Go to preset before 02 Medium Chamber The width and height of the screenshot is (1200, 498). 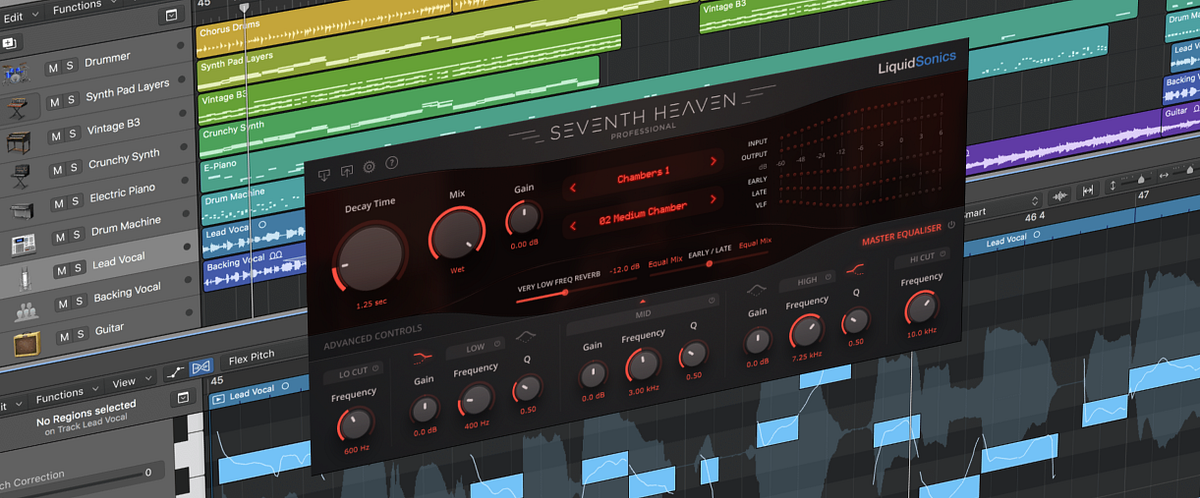[573, 225]
